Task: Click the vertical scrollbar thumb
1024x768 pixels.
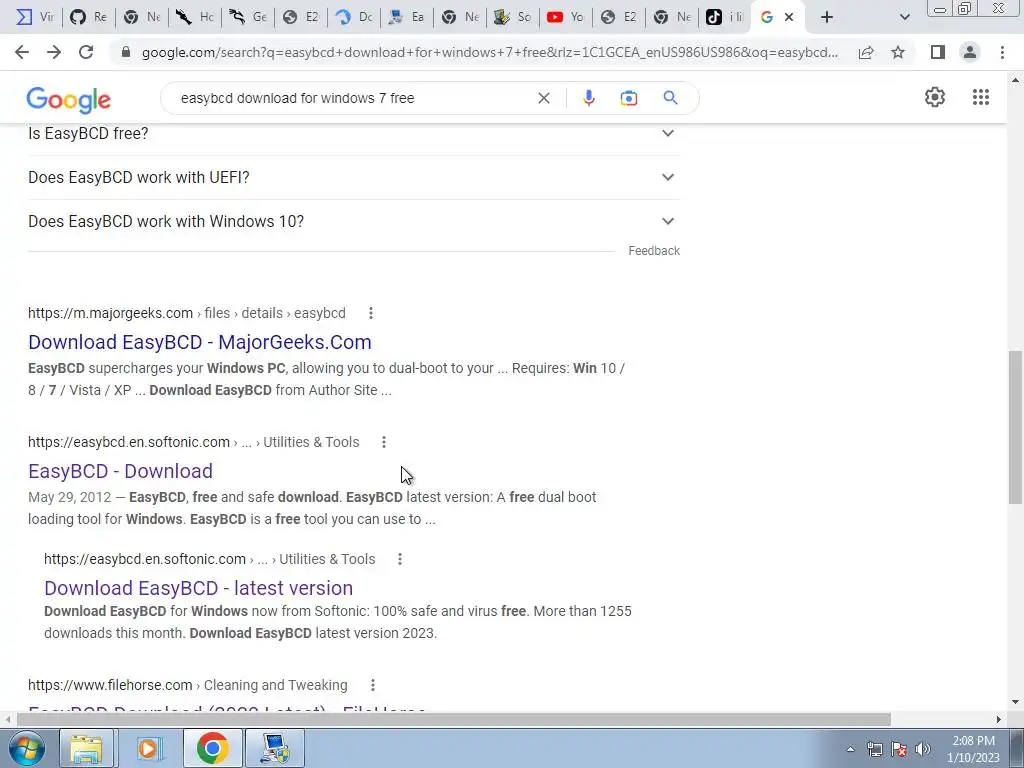Action: click(1015, 427)
